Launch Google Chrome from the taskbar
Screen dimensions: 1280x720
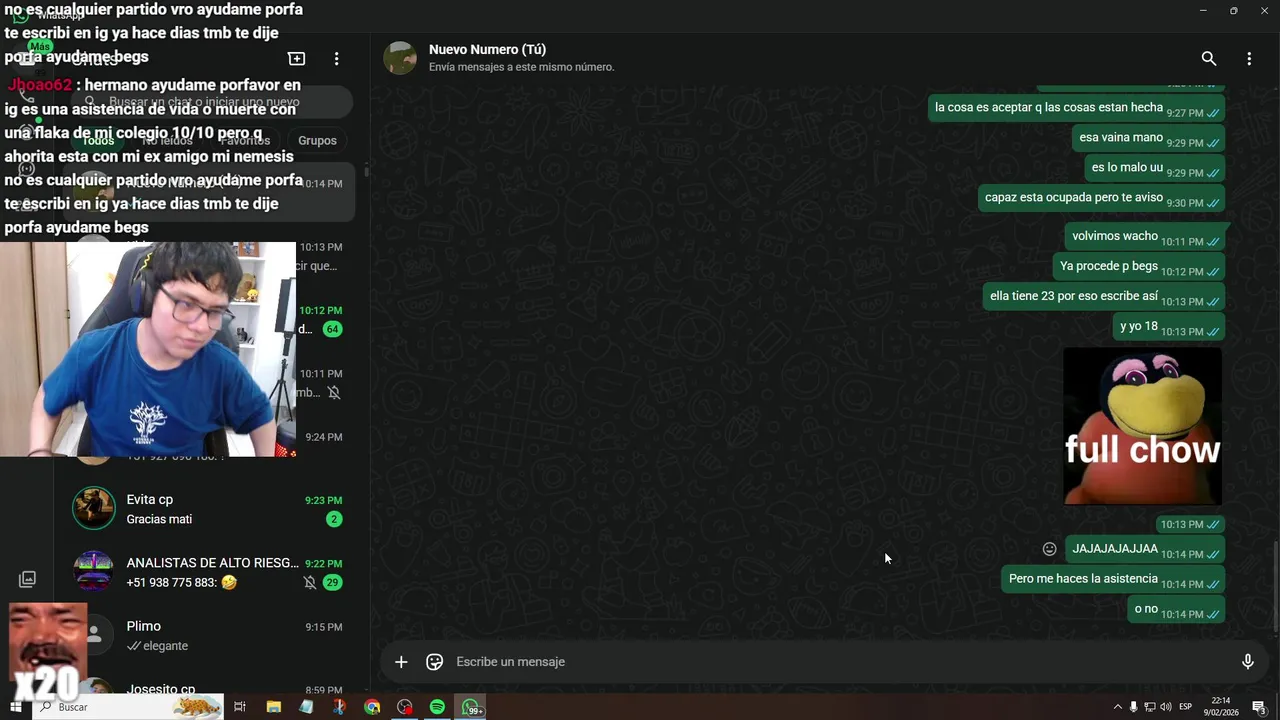[x=372, y=707]
